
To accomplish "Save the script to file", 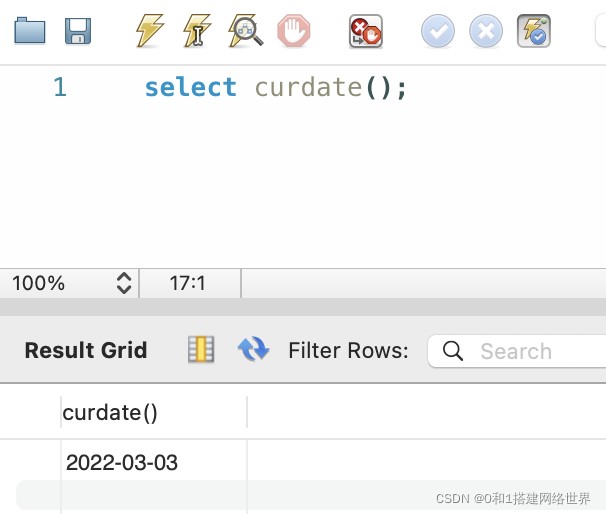I will tap(78, 31).
